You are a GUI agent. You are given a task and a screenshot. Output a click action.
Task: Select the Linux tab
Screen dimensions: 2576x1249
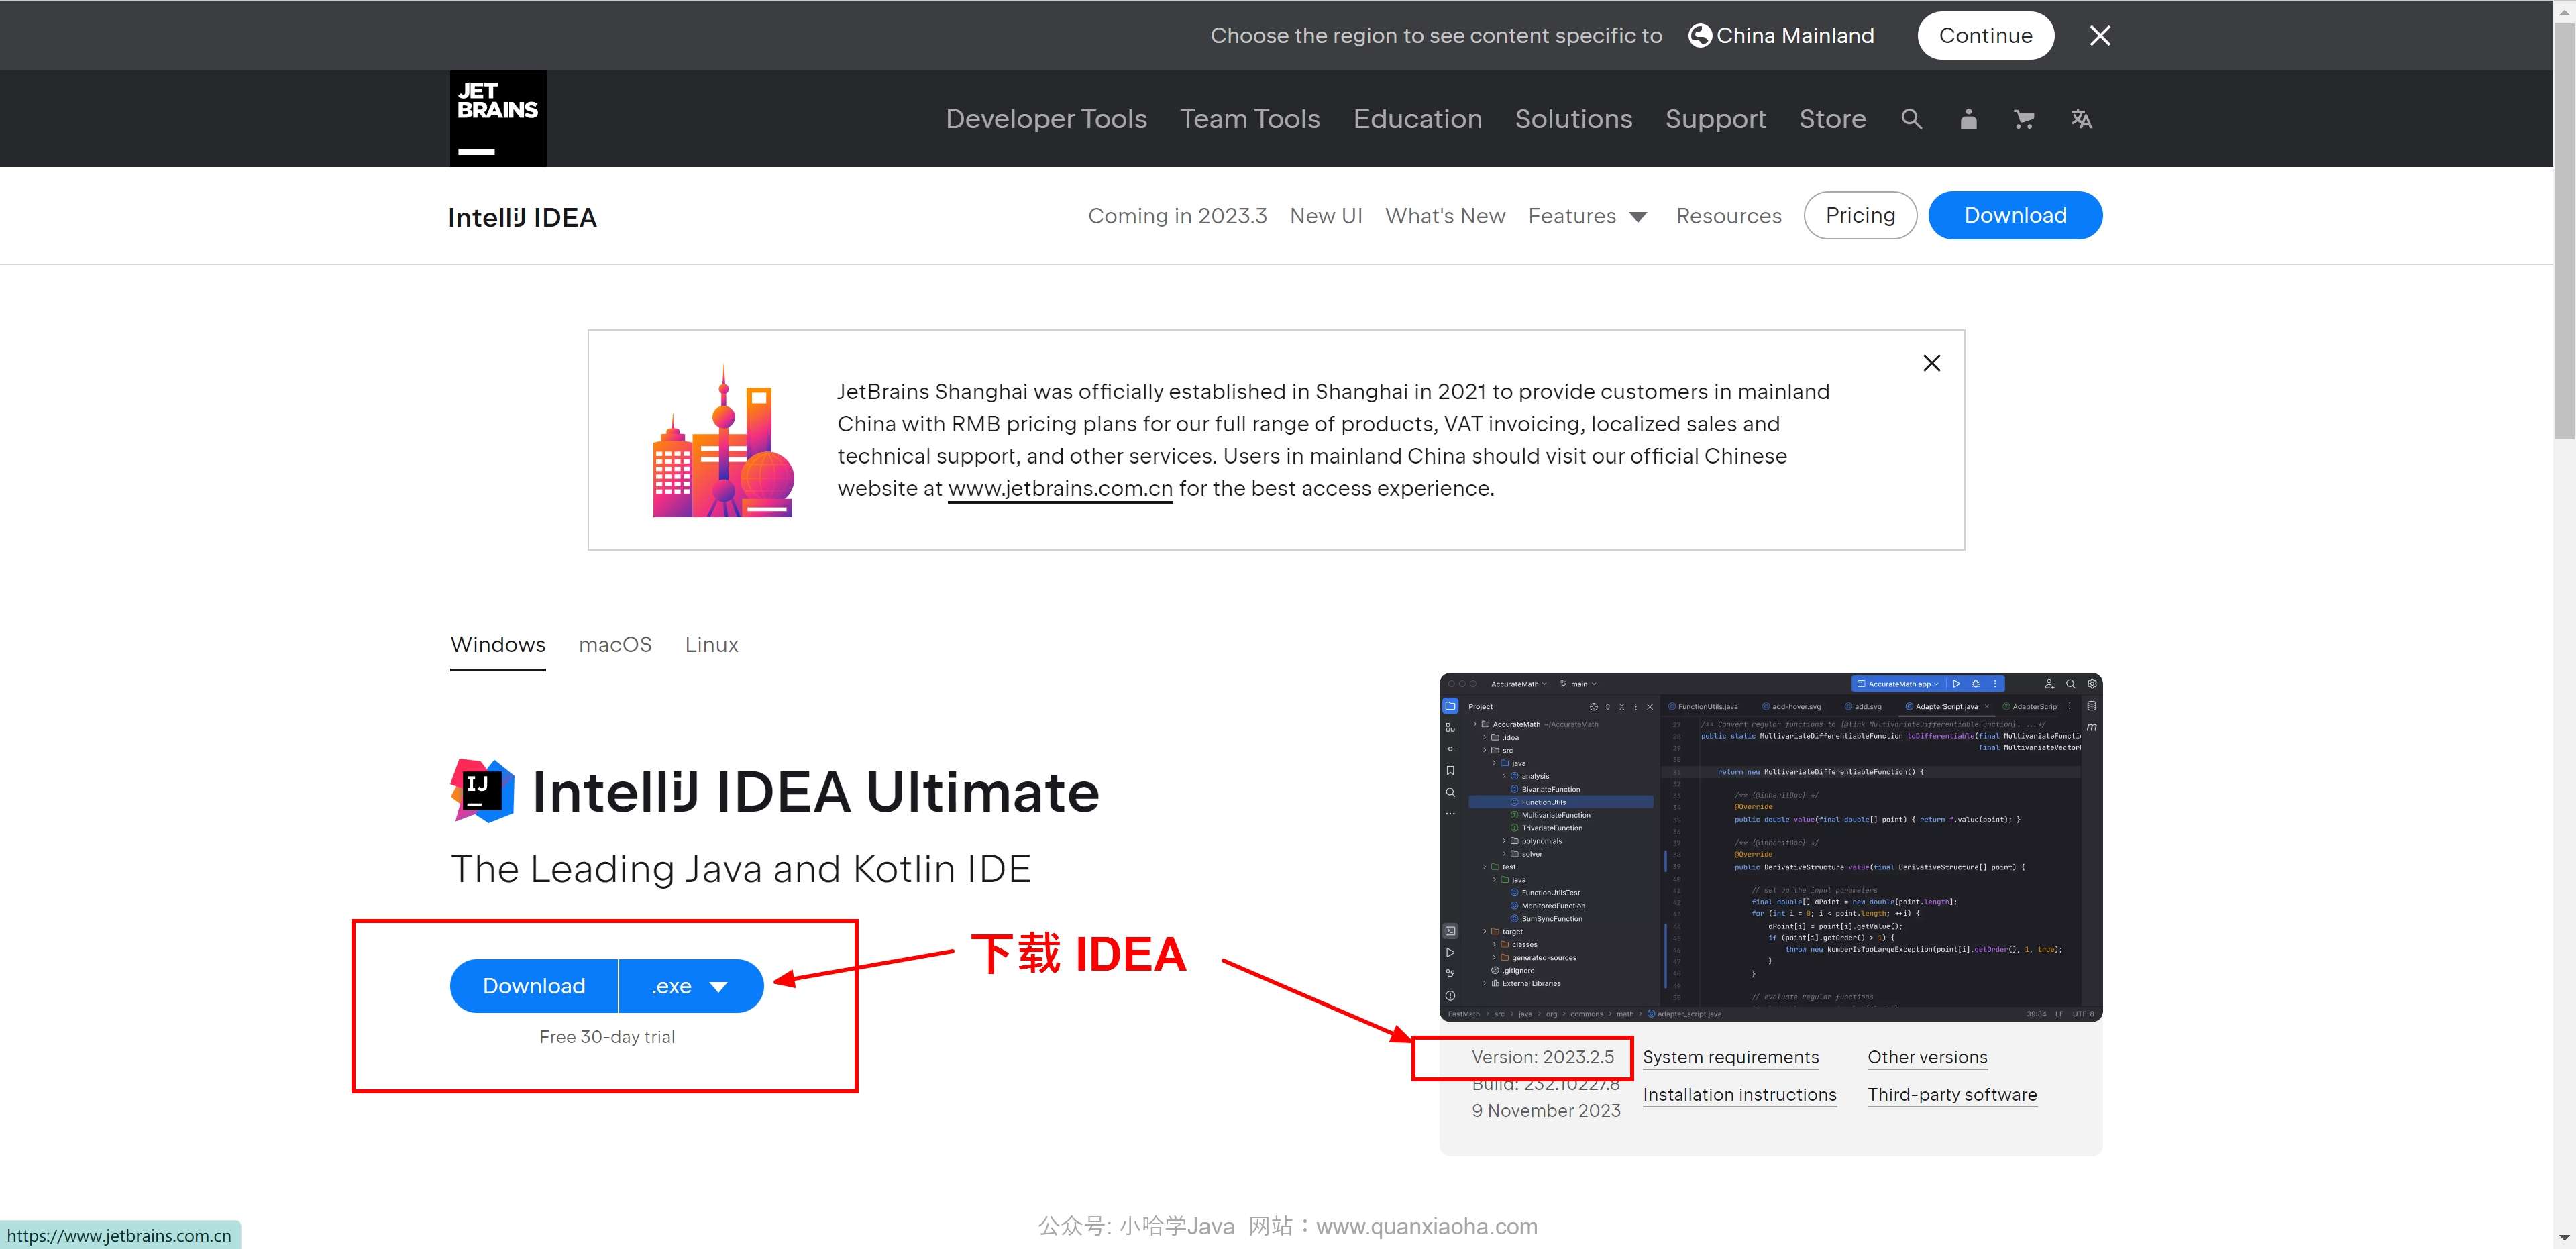coord(711,645)
